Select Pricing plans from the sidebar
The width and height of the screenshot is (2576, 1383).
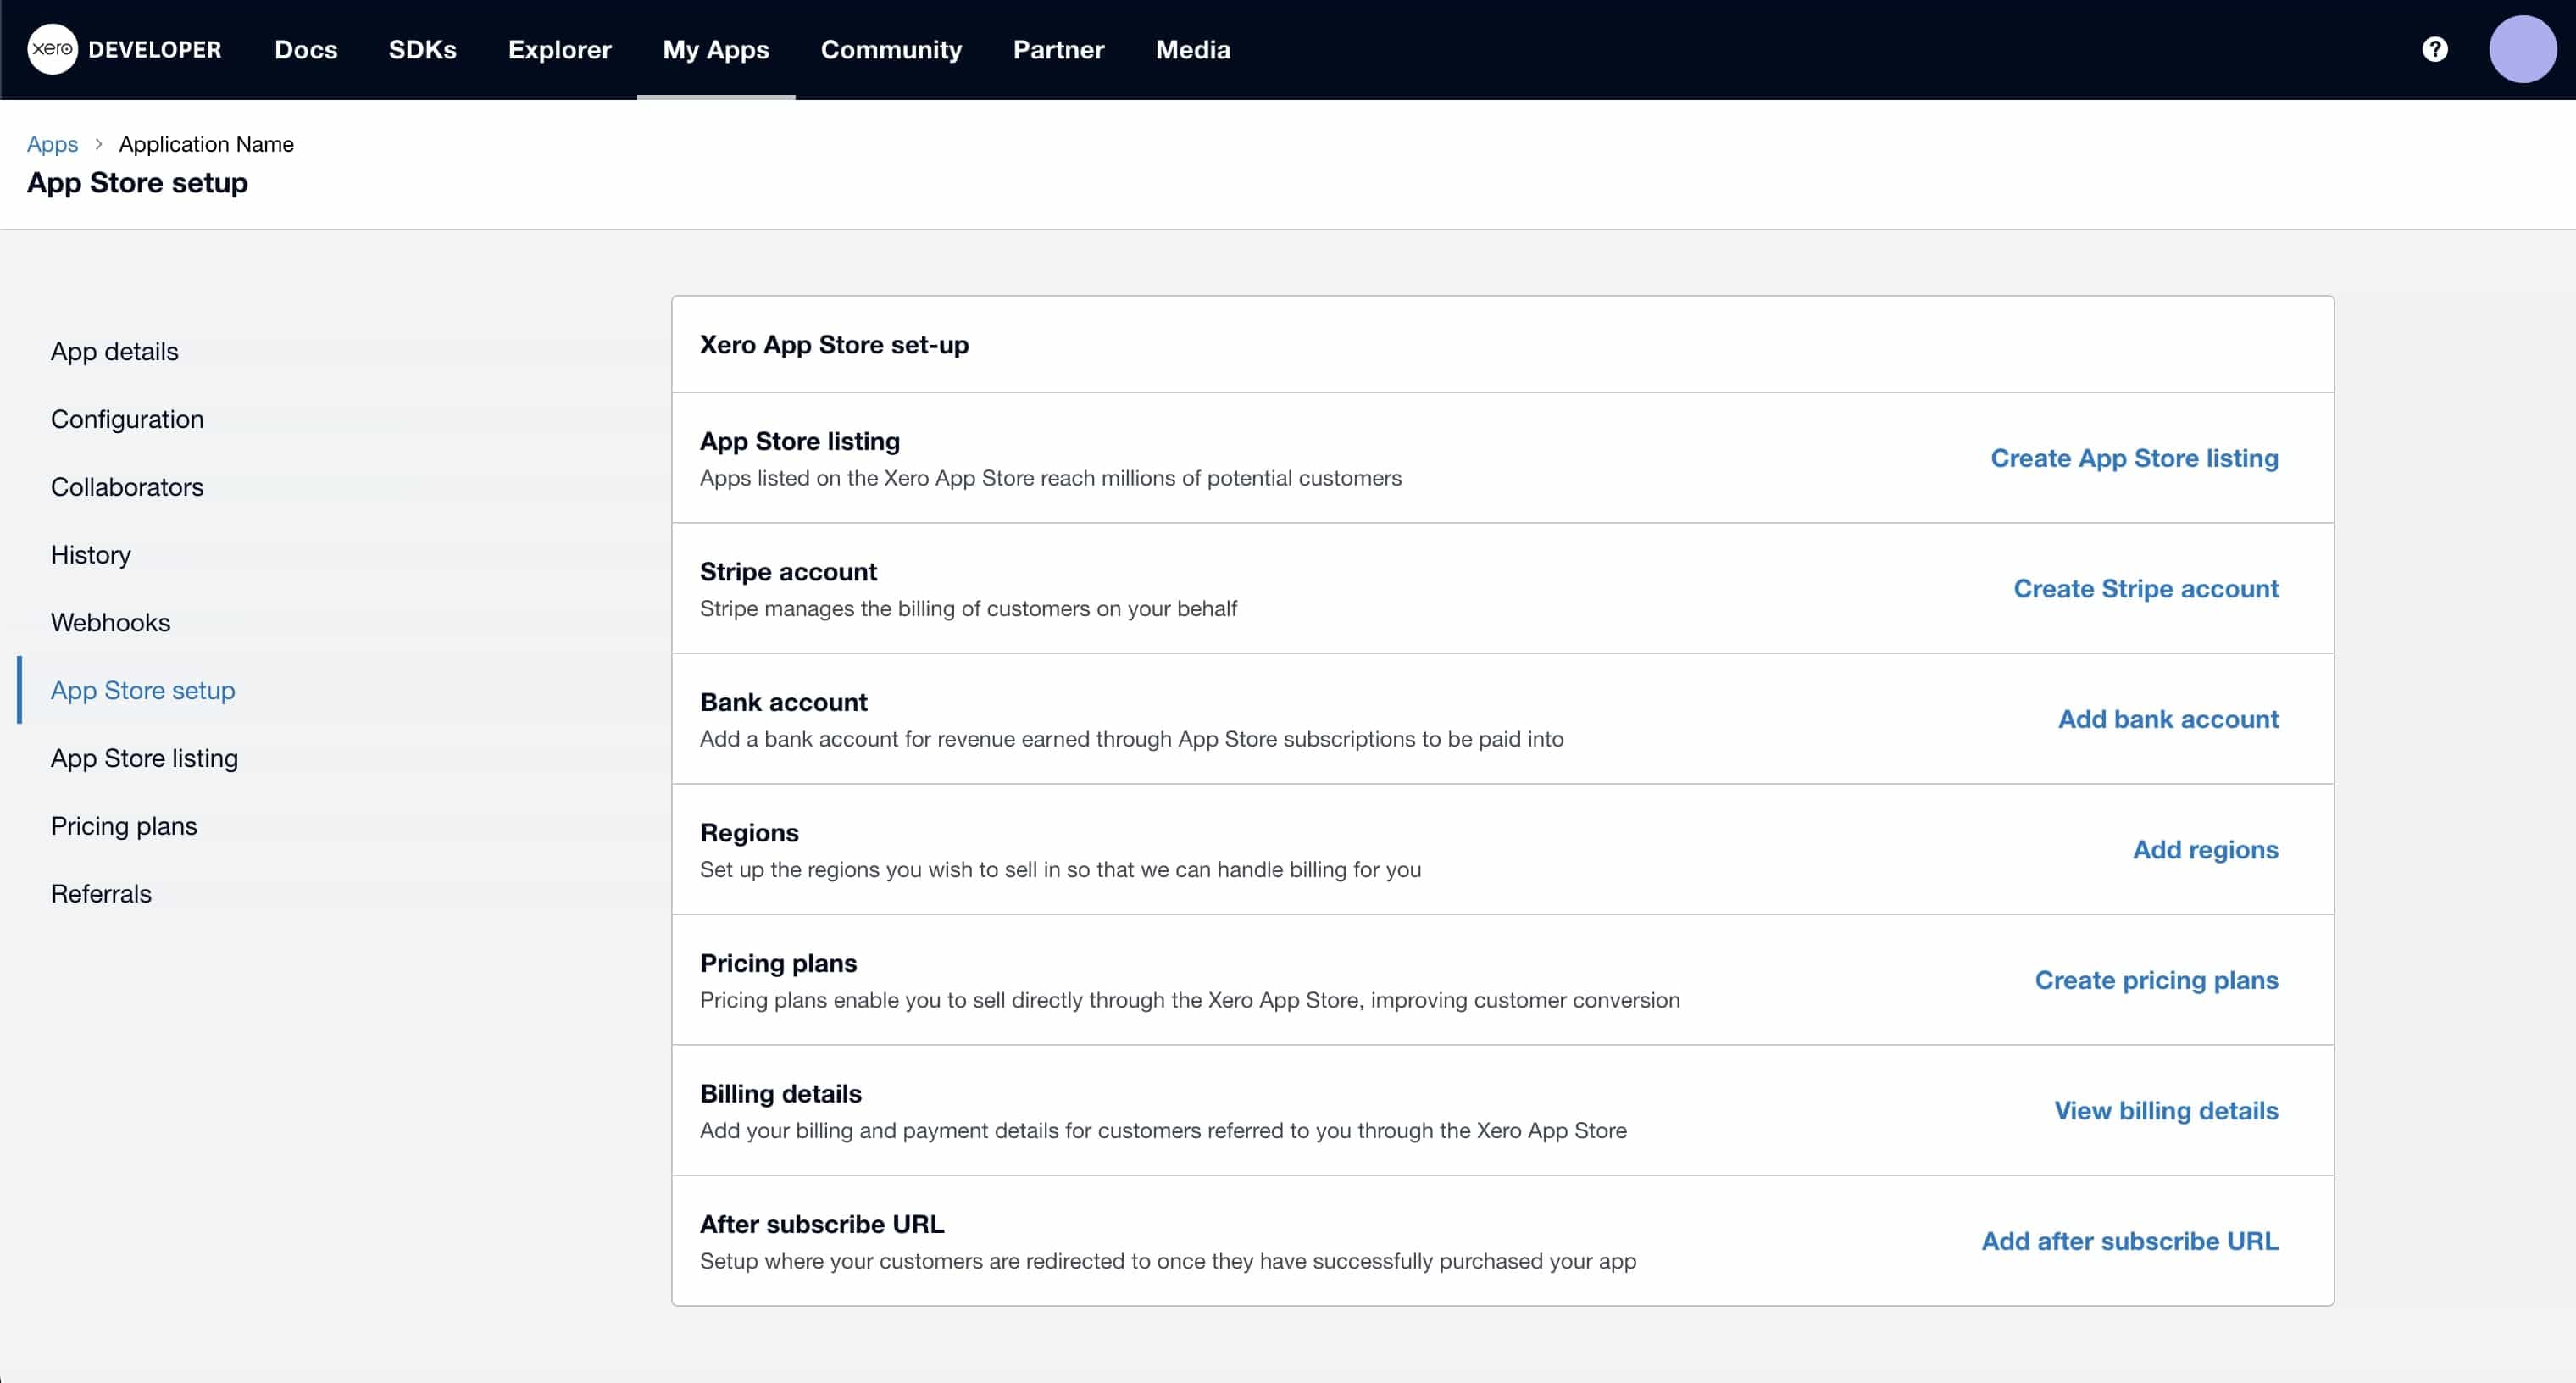(123, 826)
